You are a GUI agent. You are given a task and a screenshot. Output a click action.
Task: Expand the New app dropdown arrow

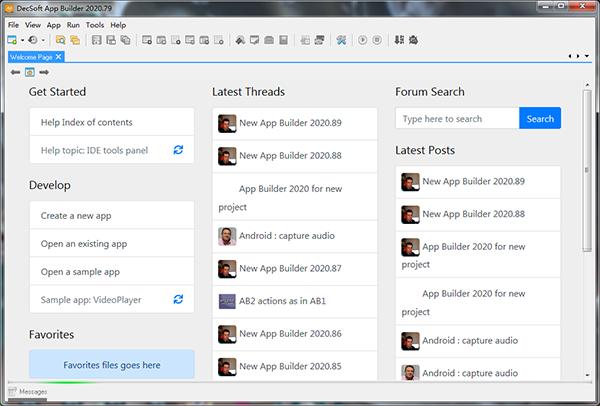[22, 40]
